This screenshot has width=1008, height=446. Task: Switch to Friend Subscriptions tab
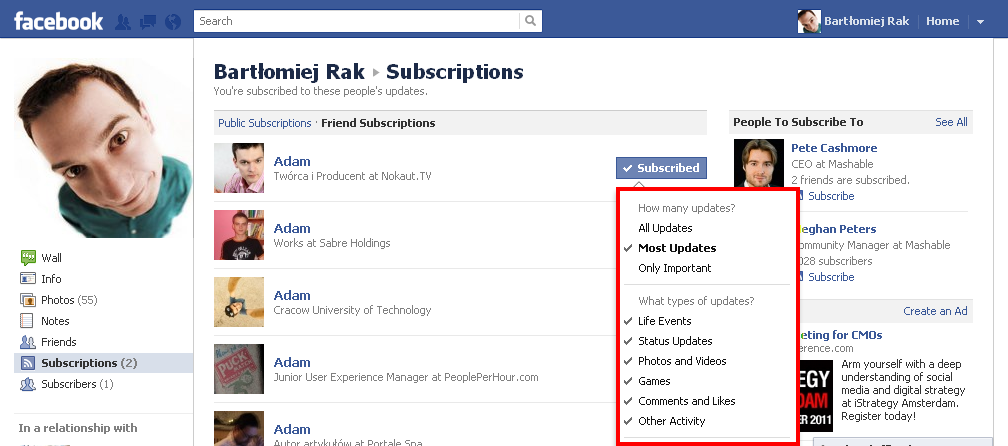tap(378, 123)
